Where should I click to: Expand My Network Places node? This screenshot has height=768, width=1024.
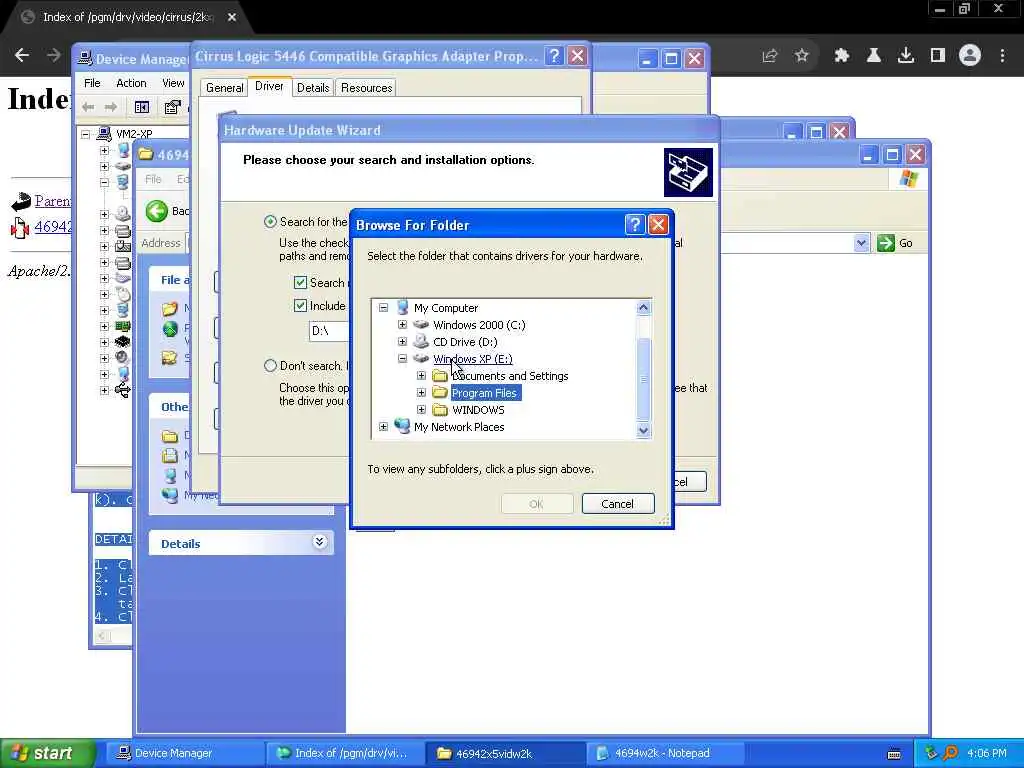pyautogui.click(x=383, y=426)
